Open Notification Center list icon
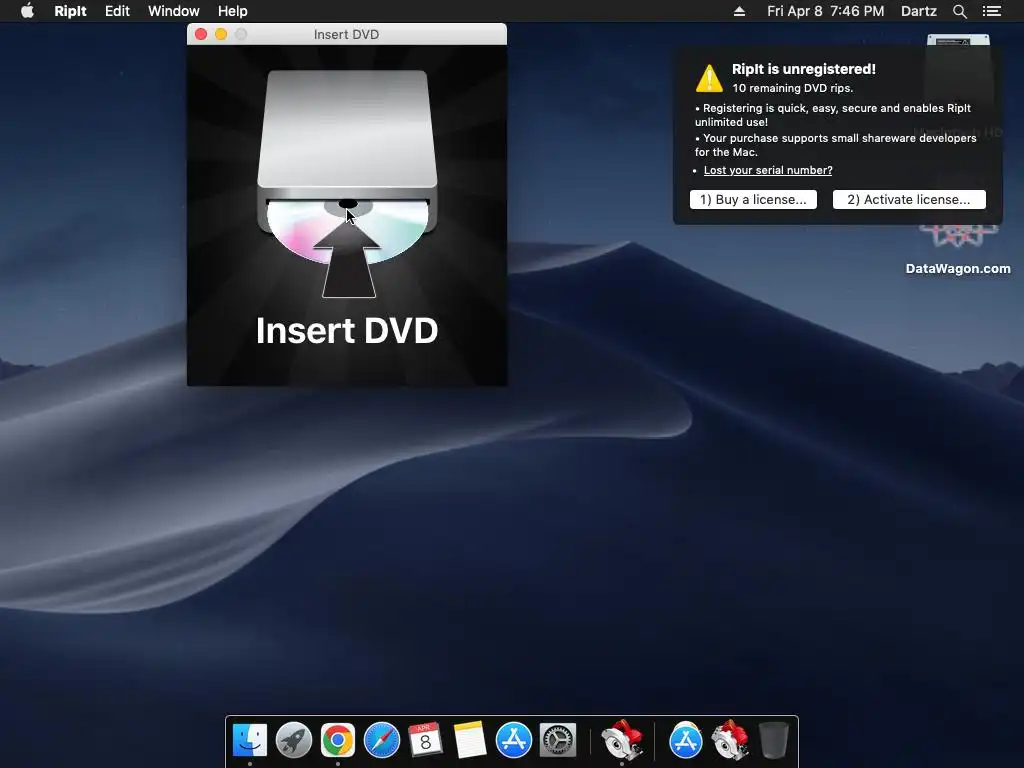Screen dimensions: 1024x768 pos(992,11)
